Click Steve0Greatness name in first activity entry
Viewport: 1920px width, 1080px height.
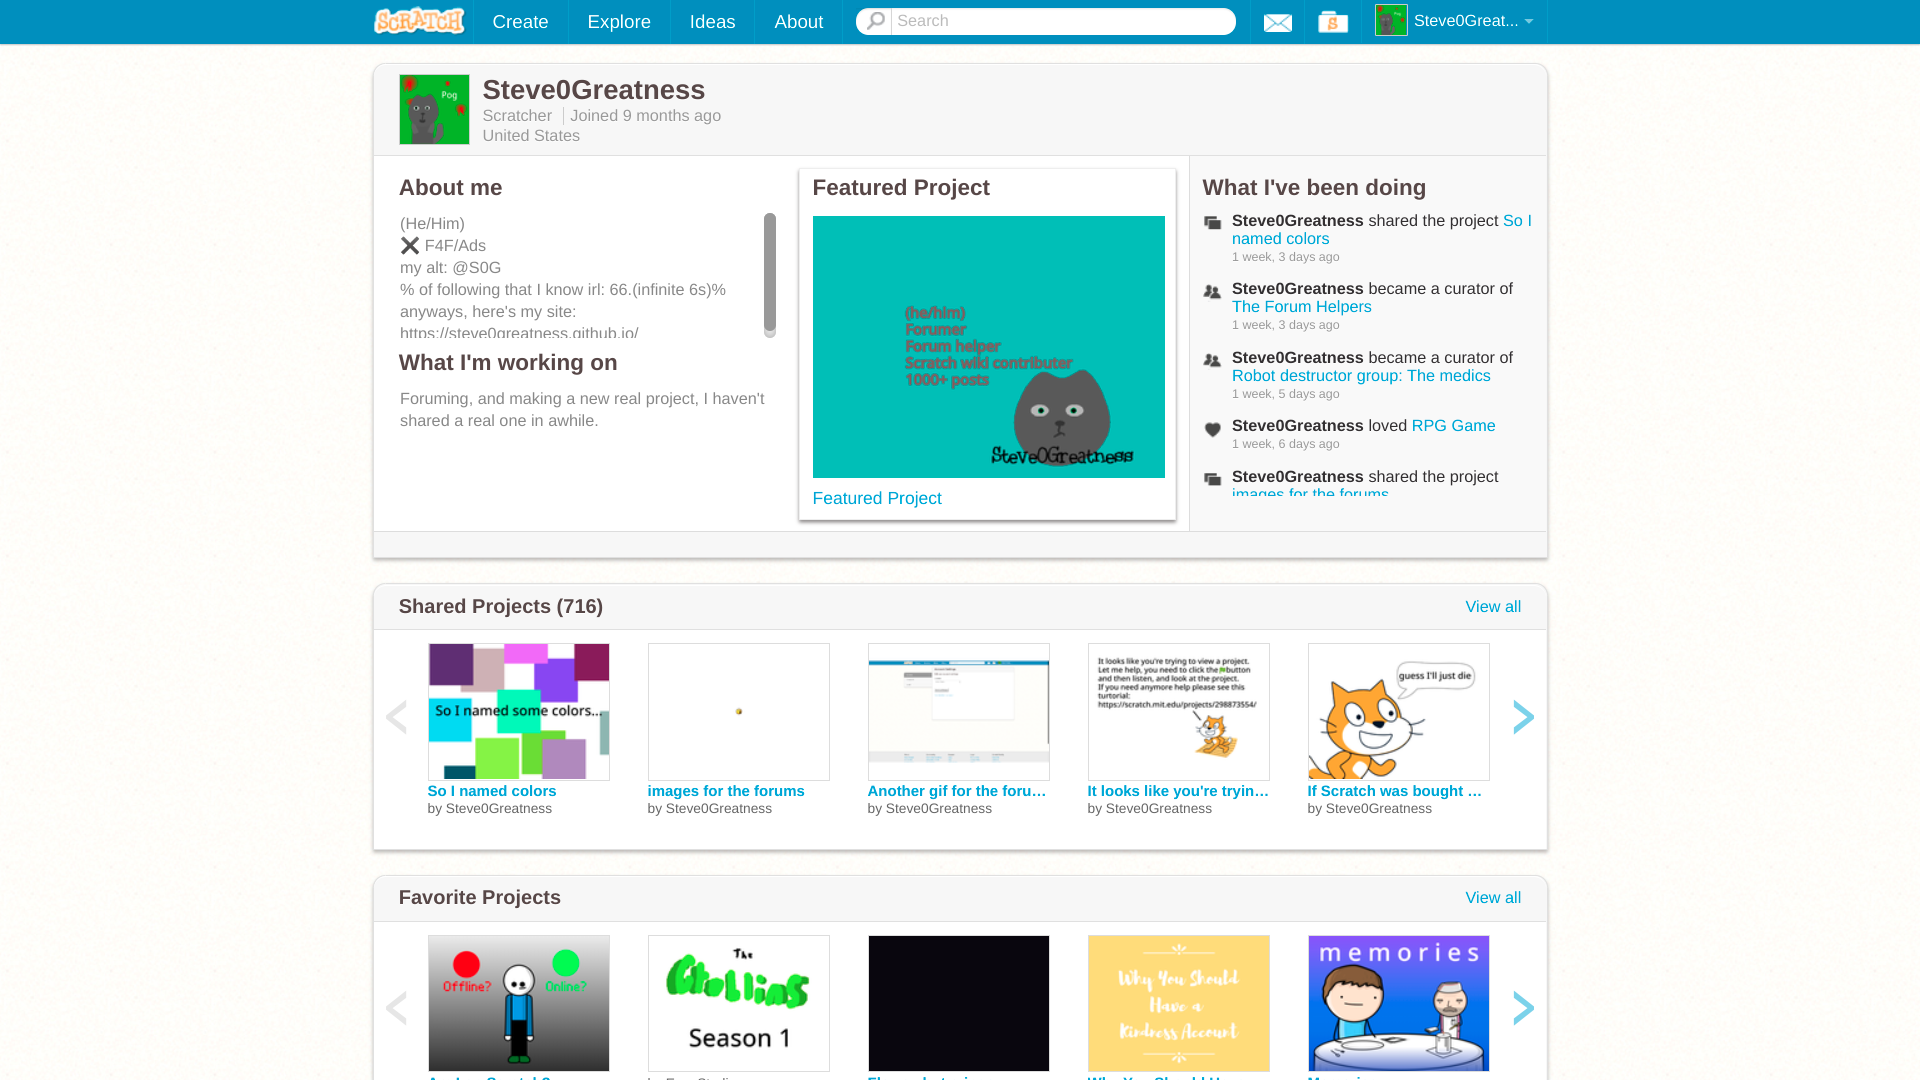tap(1297, 221)
